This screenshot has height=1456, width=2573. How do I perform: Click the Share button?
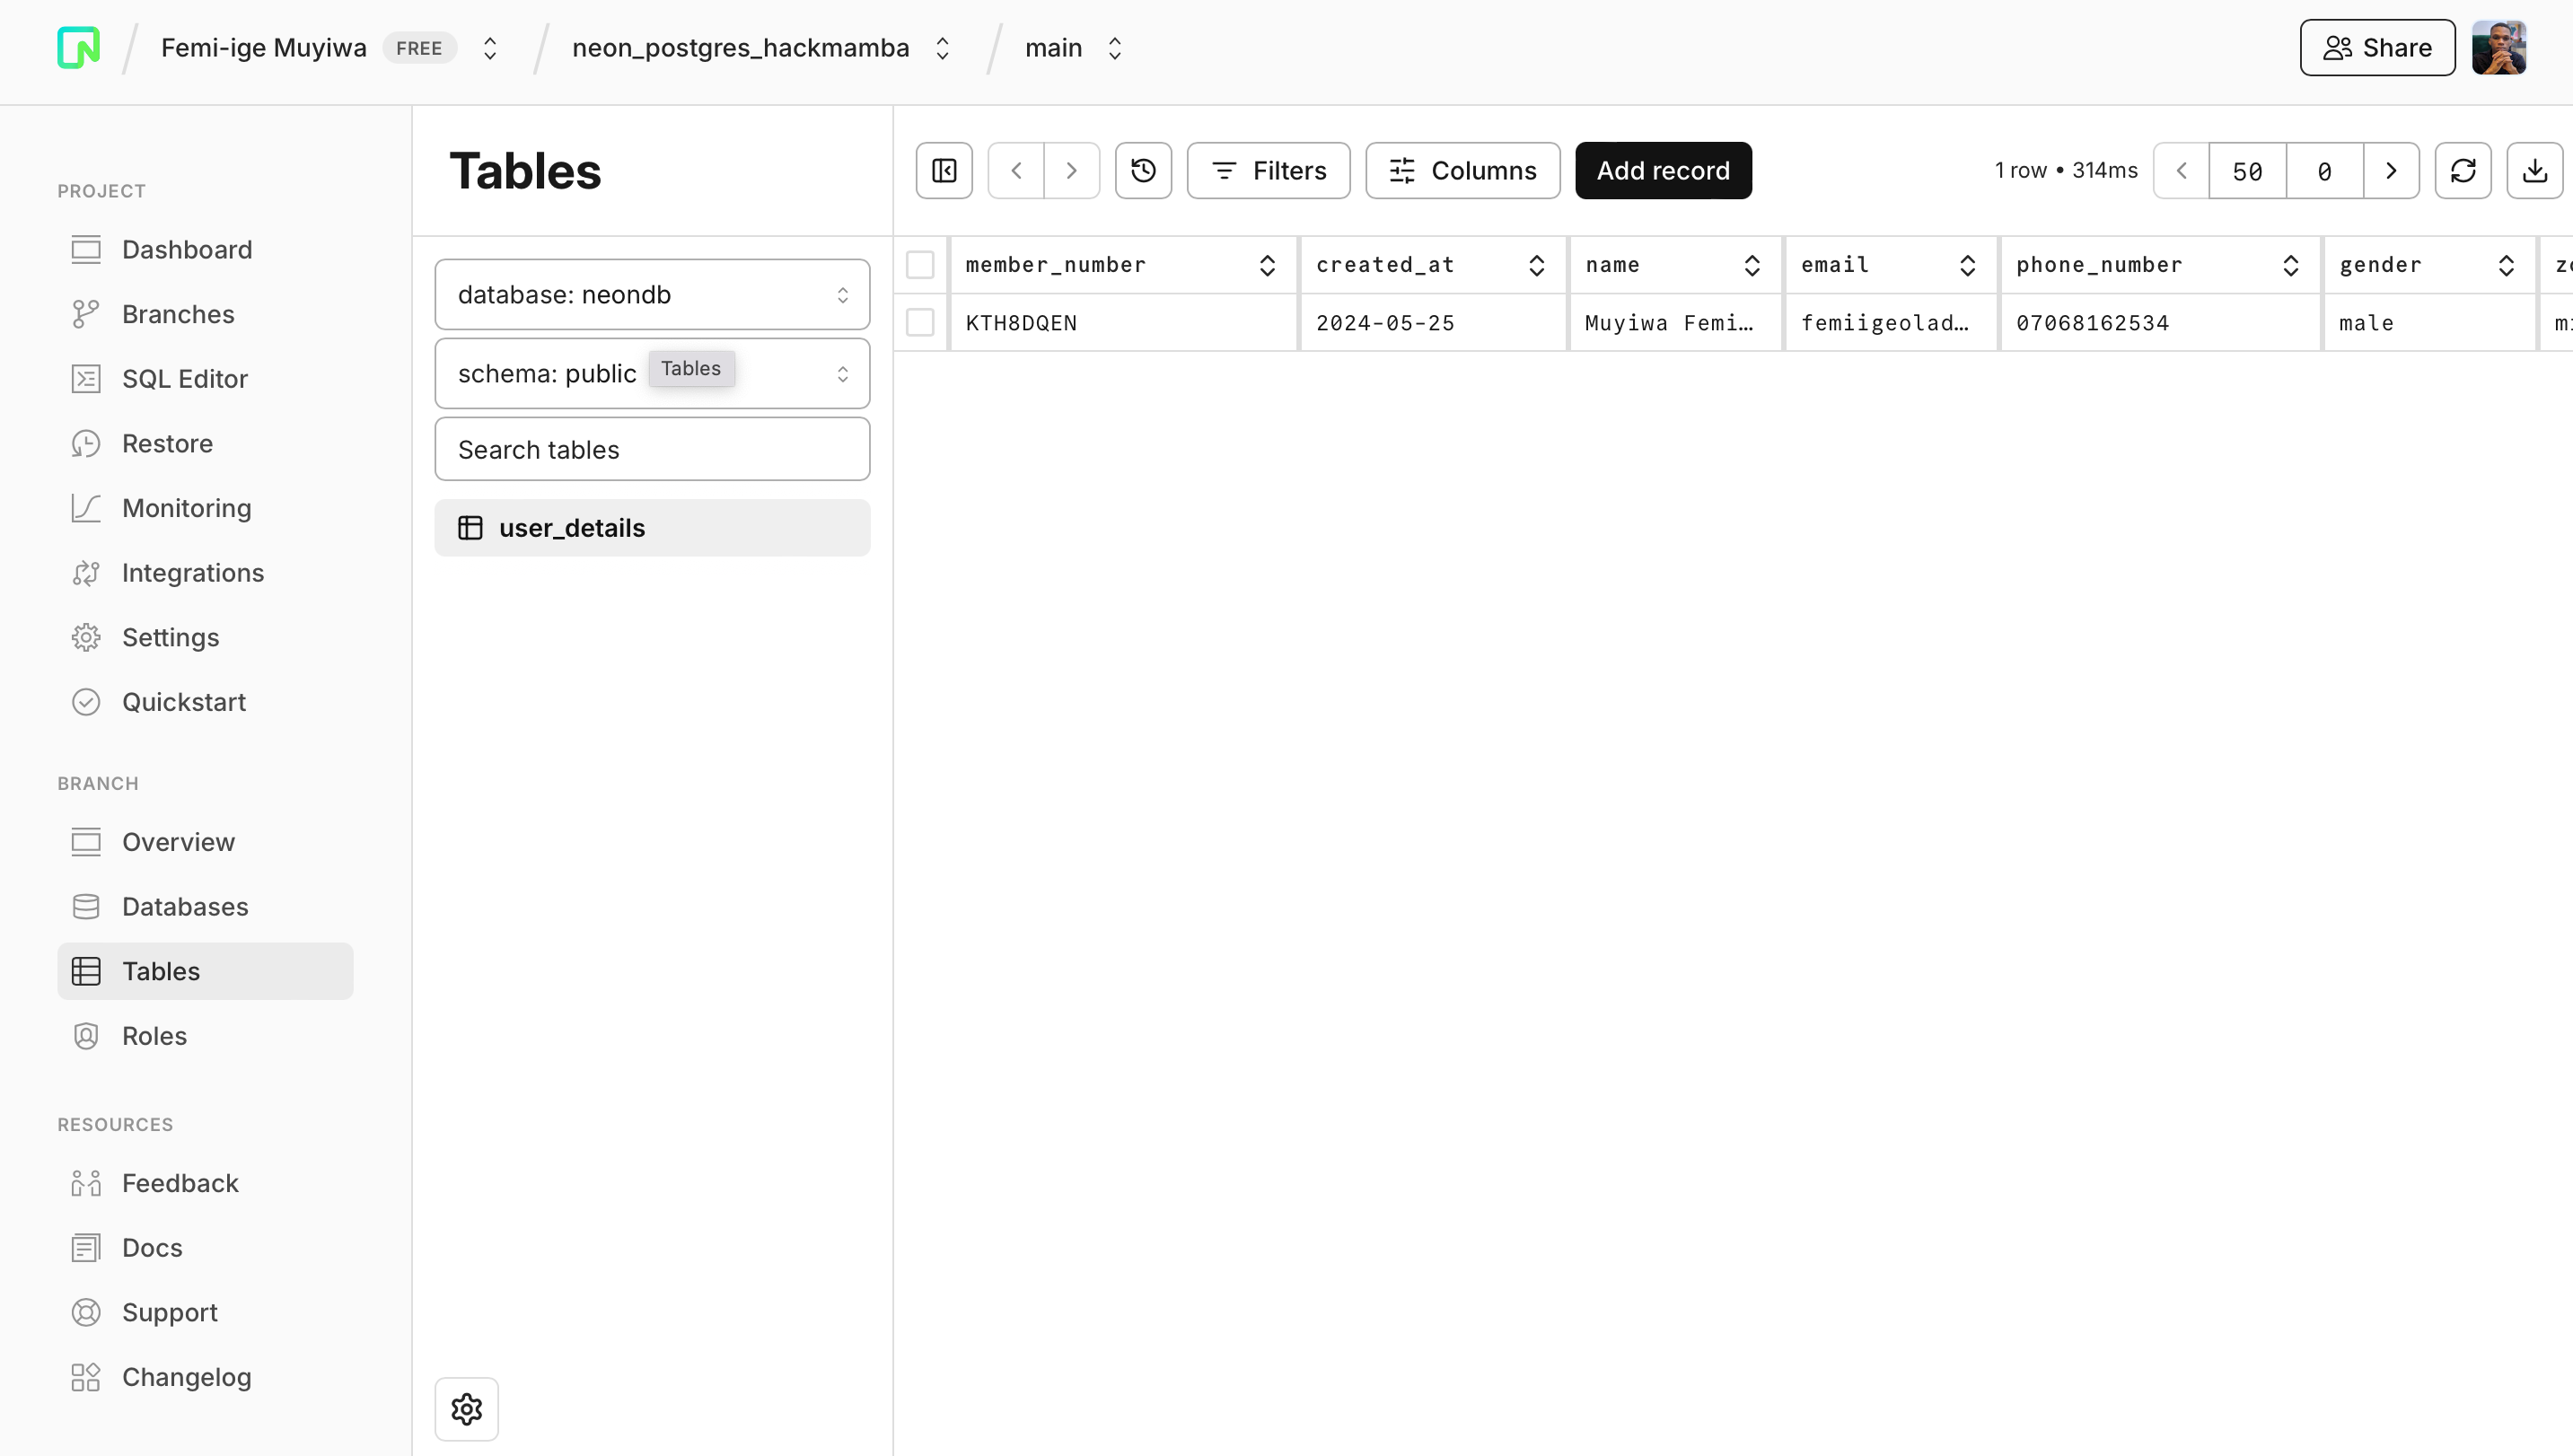pyautogui.click(x=2376, y=48)
